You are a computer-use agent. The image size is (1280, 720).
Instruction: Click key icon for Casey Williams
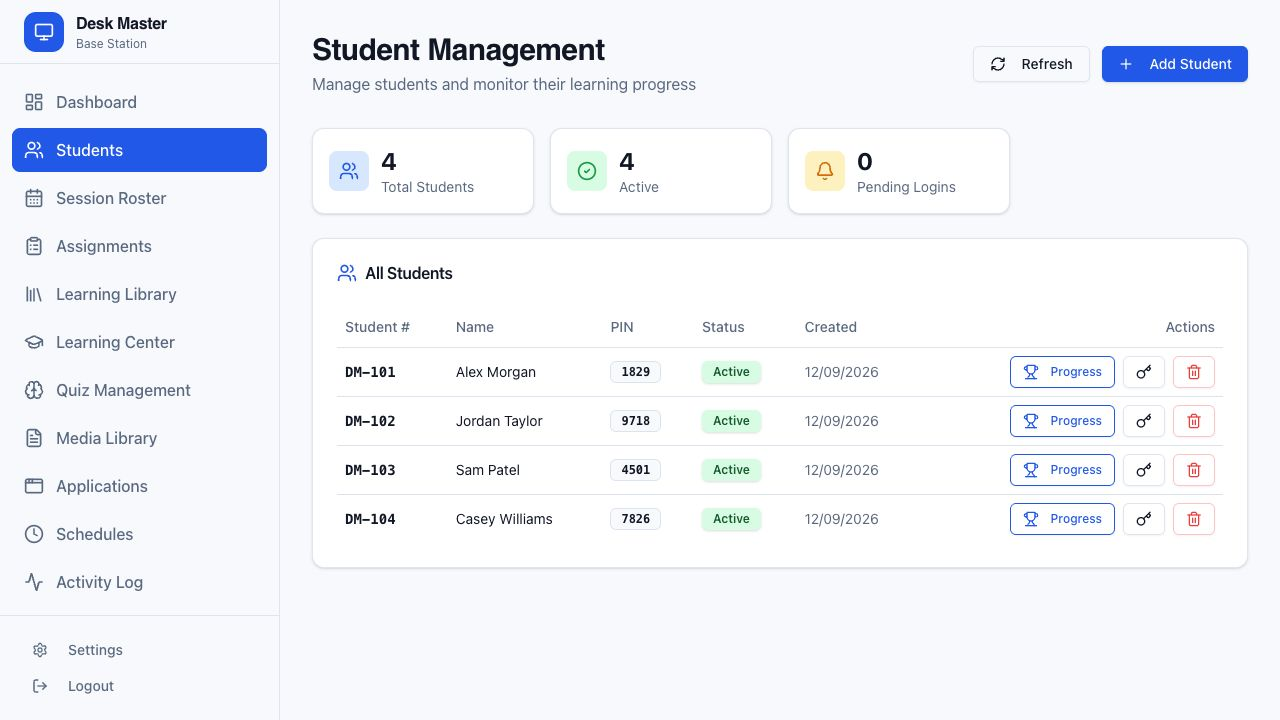(x=1144, y=519)
